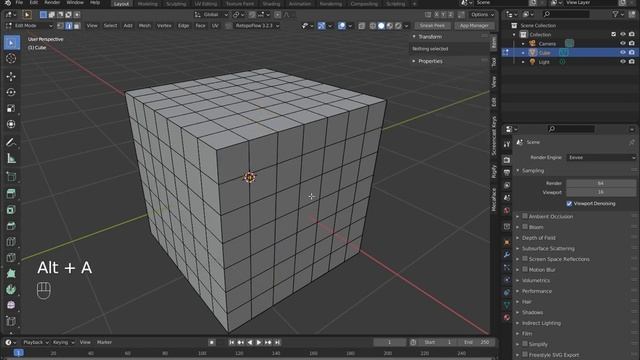Open the Tool properties tab
The height and width of the screenshot is (360, 640).
coord(507,144)
